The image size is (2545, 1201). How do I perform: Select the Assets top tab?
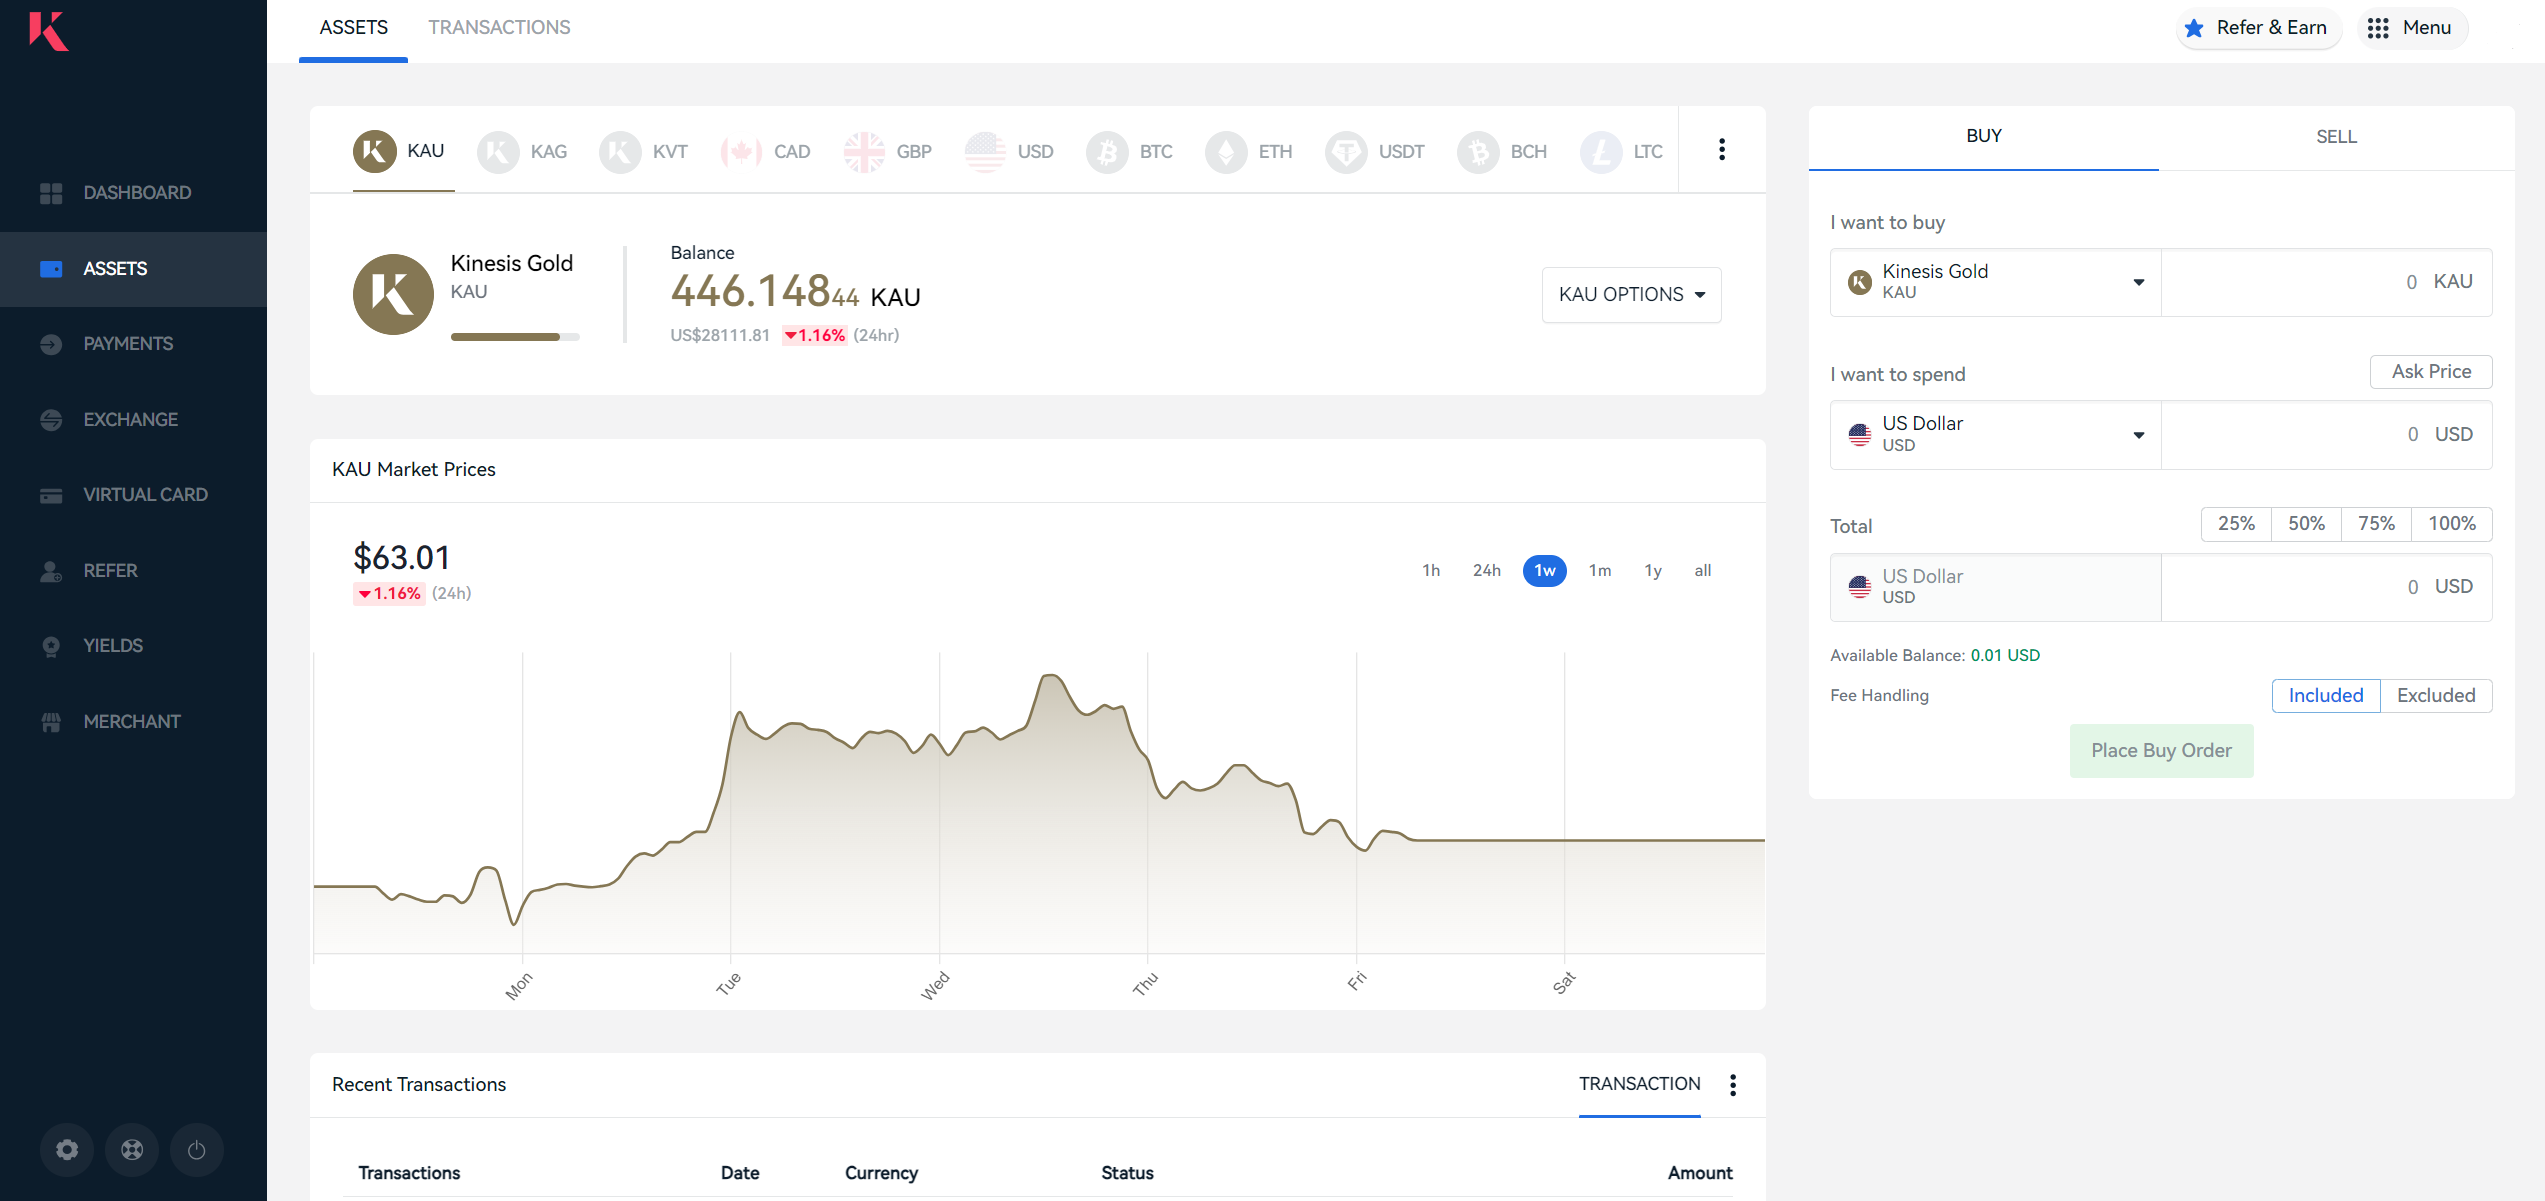pos(354,28)
